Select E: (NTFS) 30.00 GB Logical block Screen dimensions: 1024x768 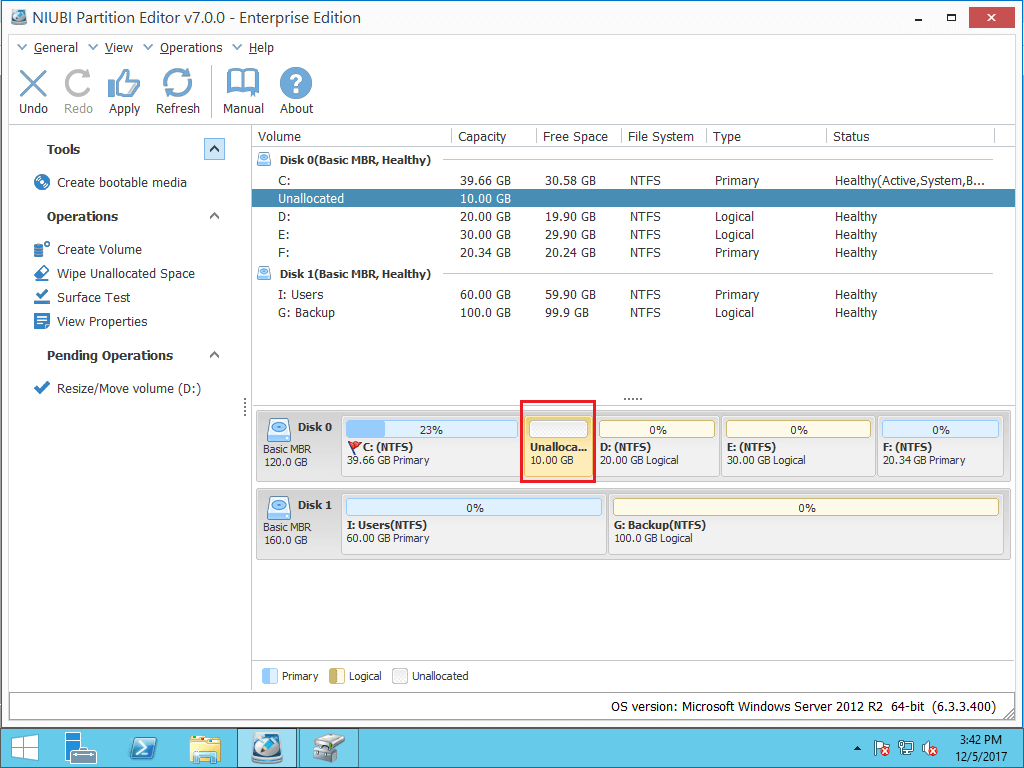tap(798, 447)
